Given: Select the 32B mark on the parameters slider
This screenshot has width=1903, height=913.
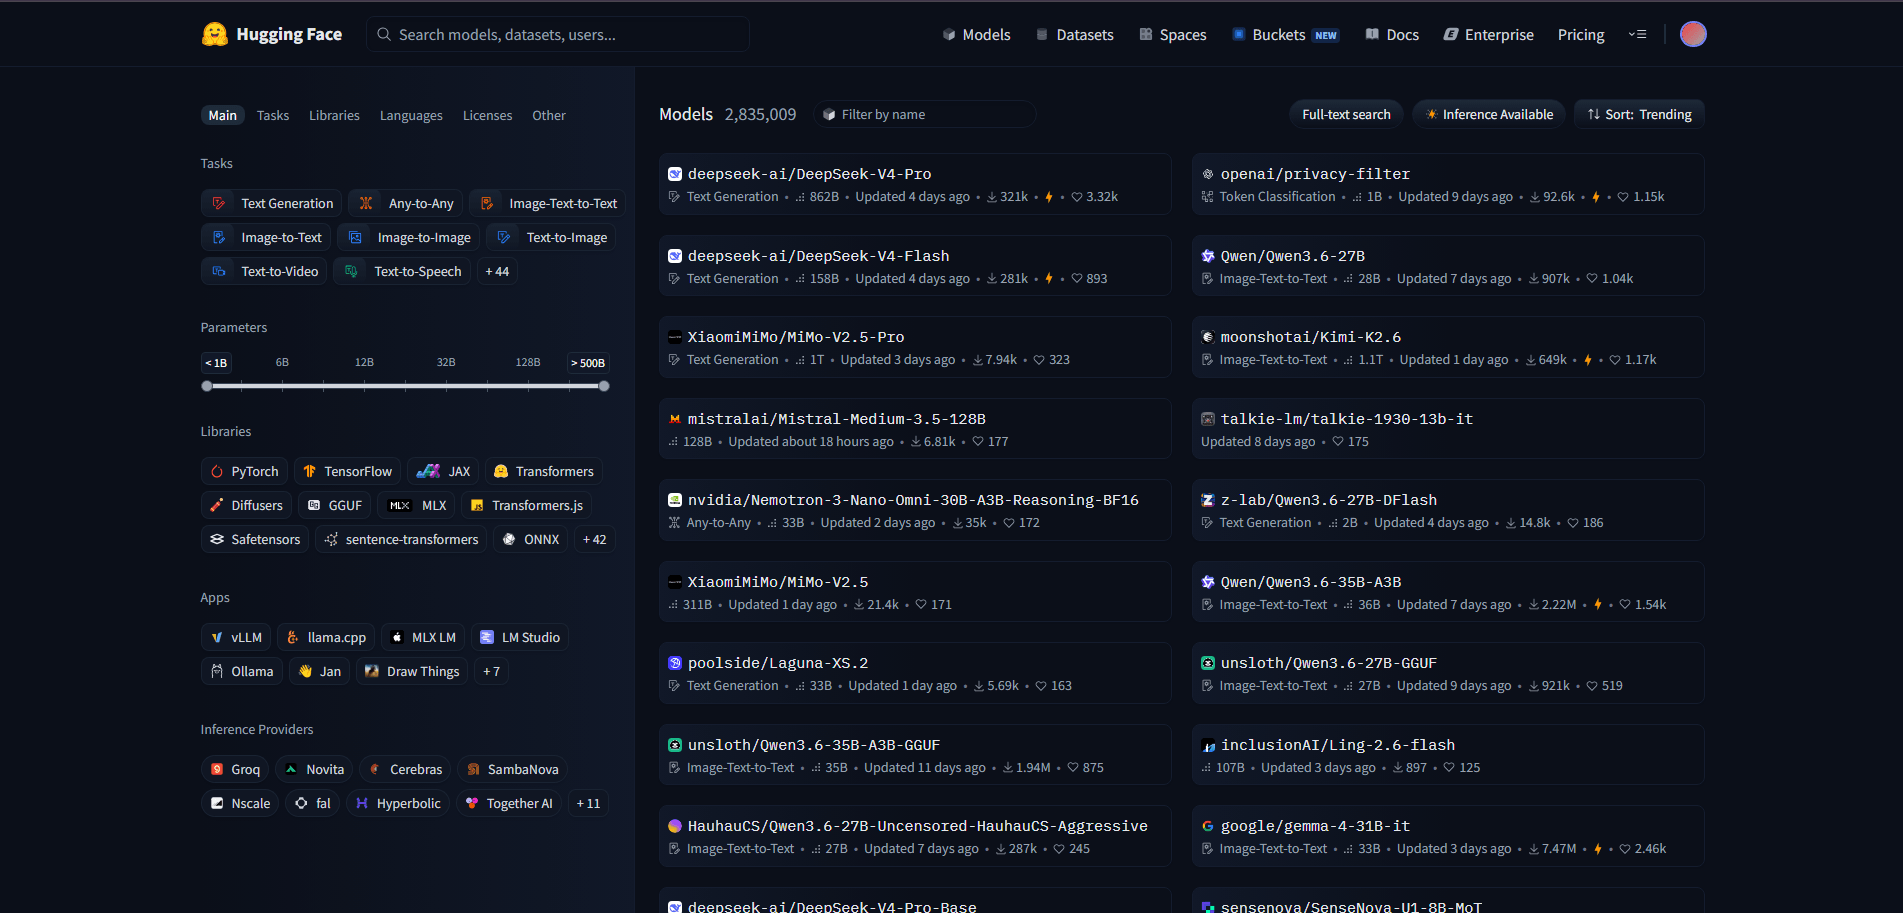Looking at the screenshot, I should [x=446, y=362].
